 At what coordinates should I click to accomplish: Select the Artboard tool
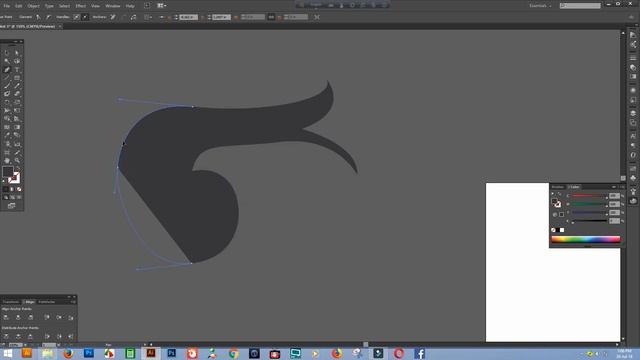7,152
